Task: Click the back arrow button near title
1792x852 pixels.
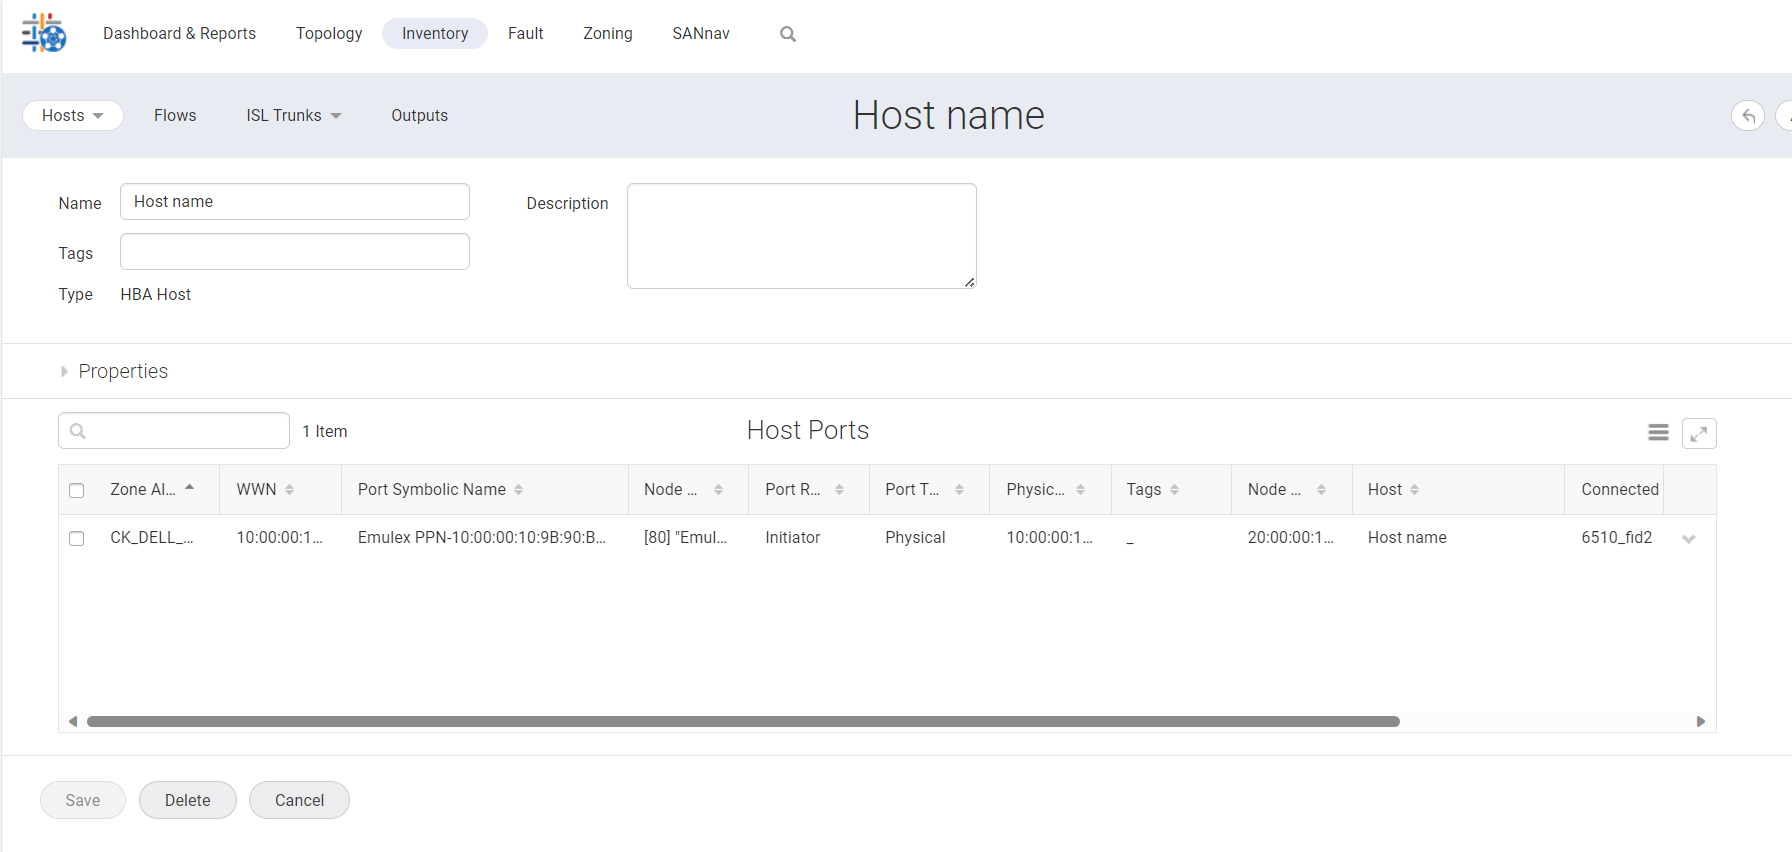Action: pyautogui.click(x=1747, y=116)
